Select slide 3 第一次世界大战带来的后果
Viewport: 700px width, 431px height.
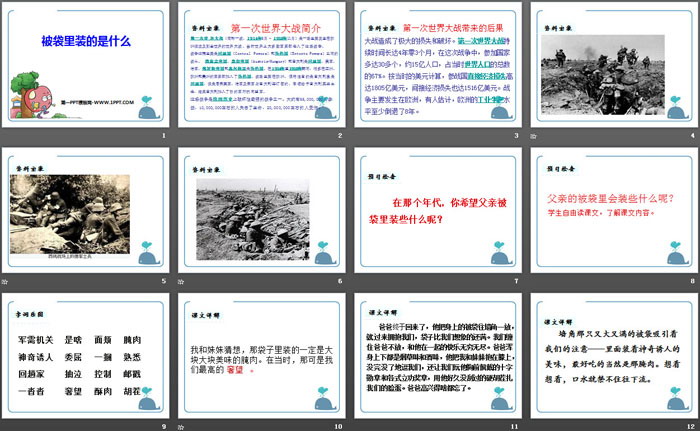(x=438, y=65)
